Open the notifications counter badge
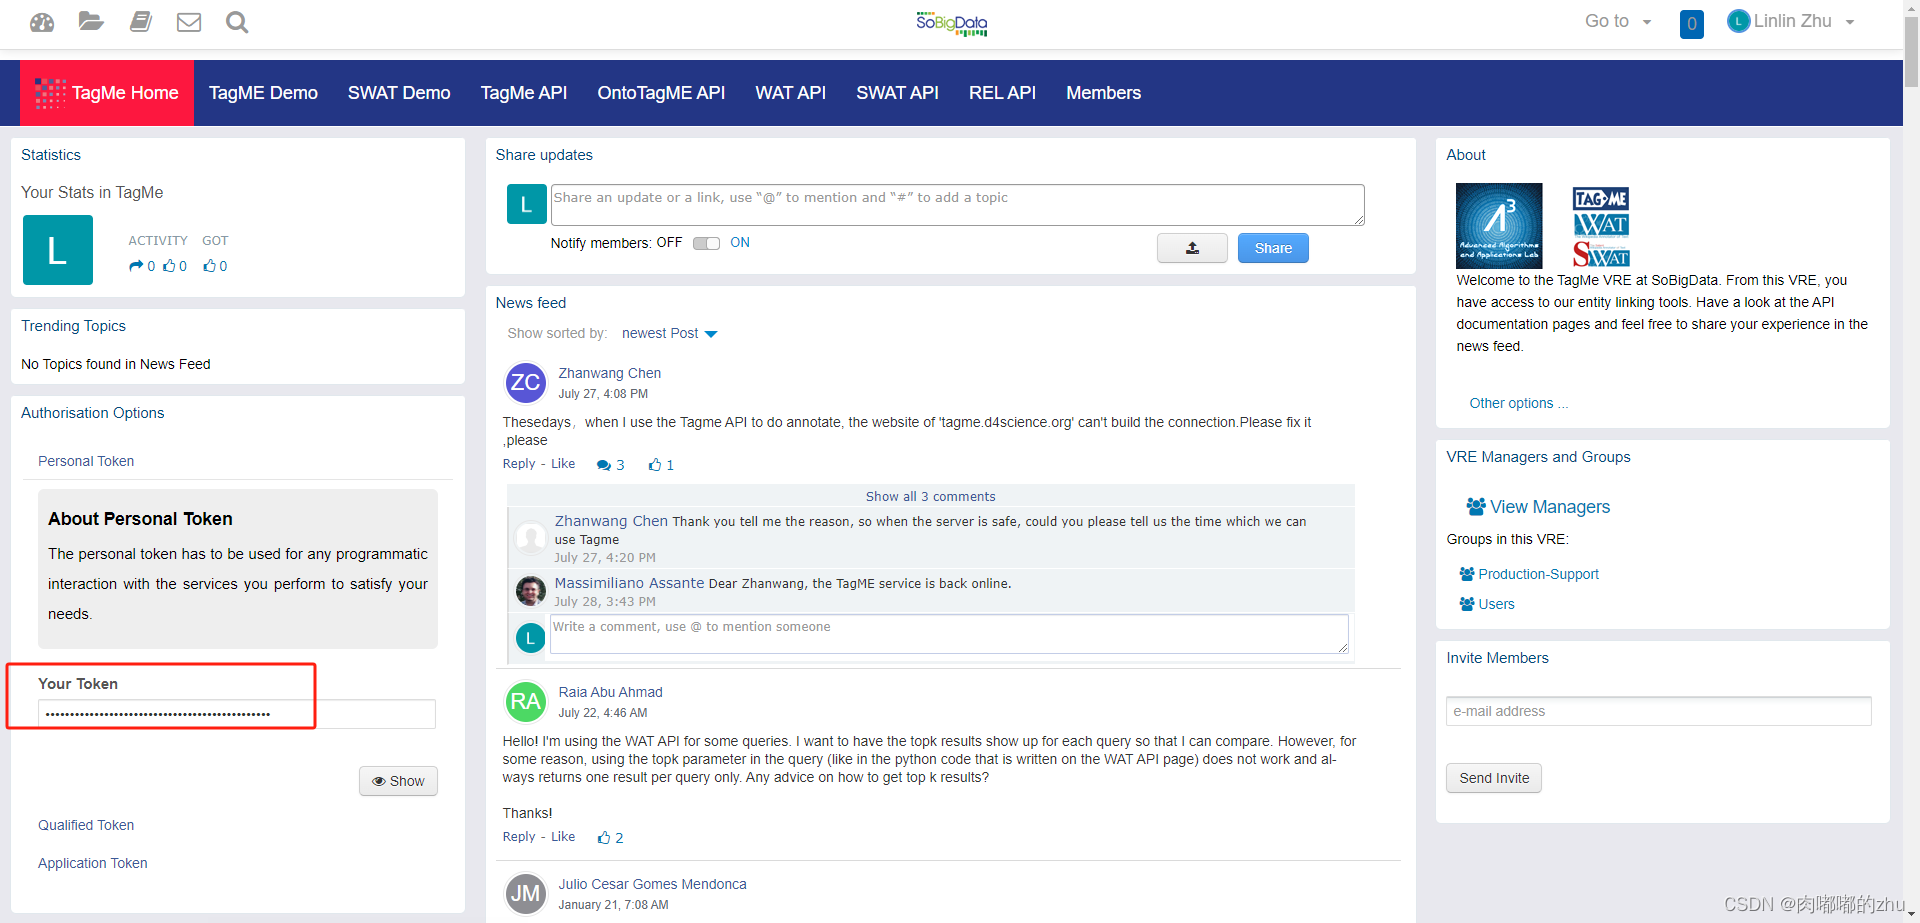The height and width of the screenshot is (923, 1920). (1692, 24)
